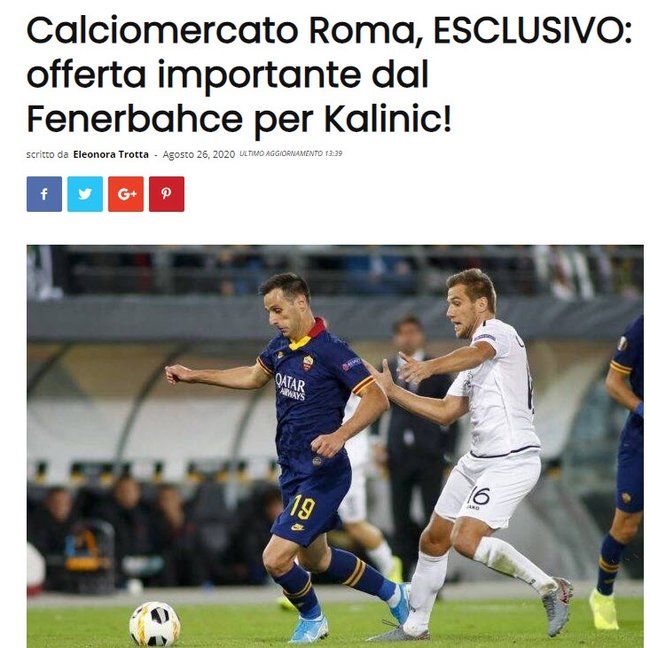The width and height of the screenshot is (650, 648).
Task: Open the Kalinic match photo
Action: pyautogui.click(x=335, y=446)
